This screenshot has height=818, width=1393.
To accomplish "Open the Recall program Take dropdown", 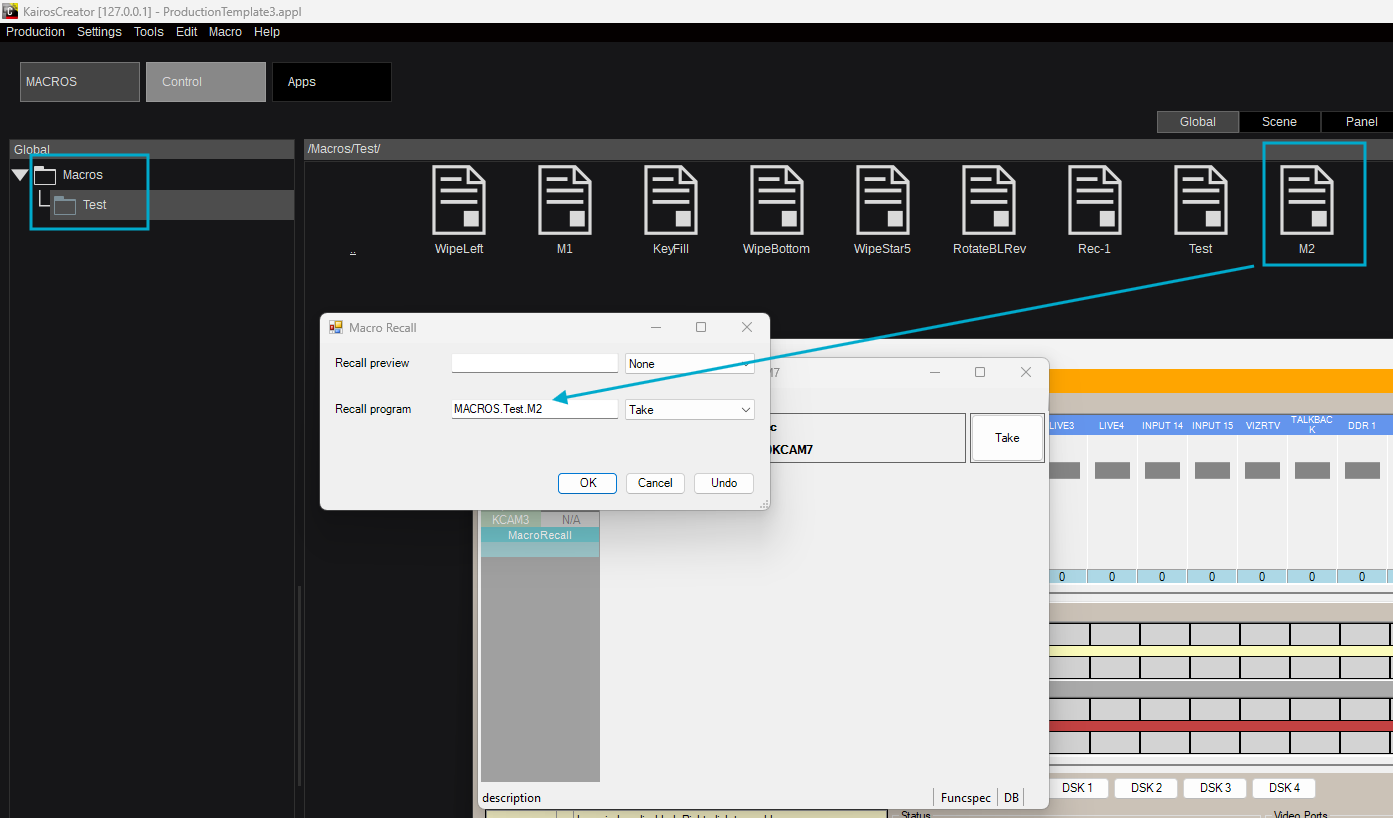I will (x=690, y=410).
